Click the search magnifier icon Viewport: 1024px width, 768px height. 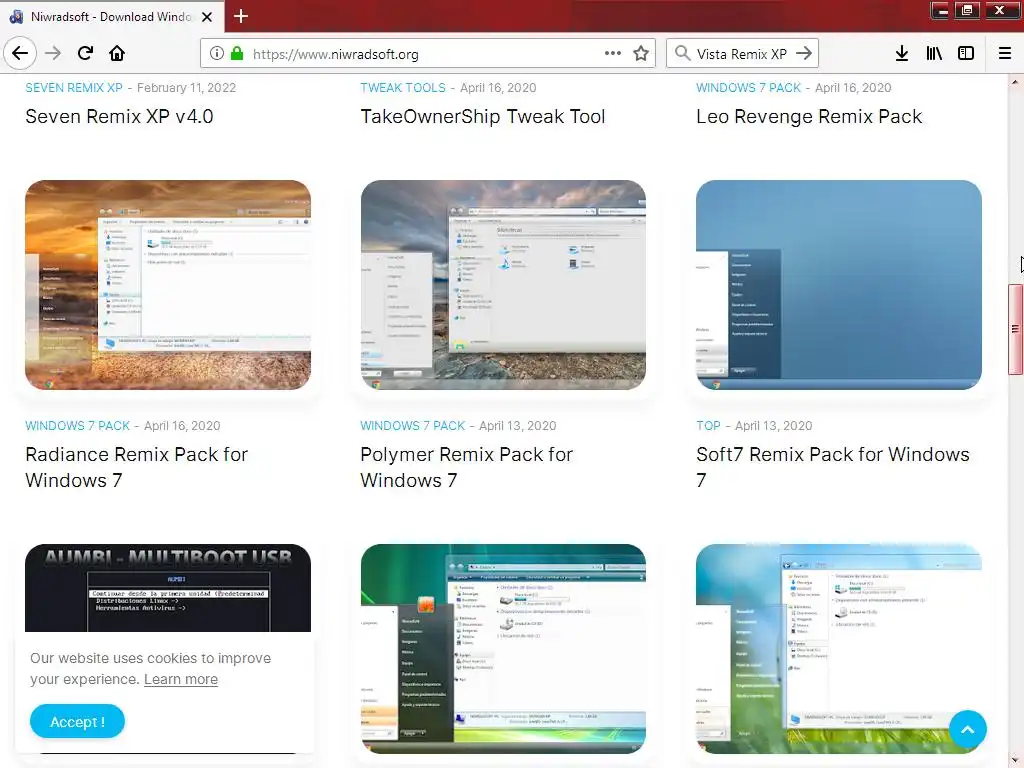click(682, 54)
